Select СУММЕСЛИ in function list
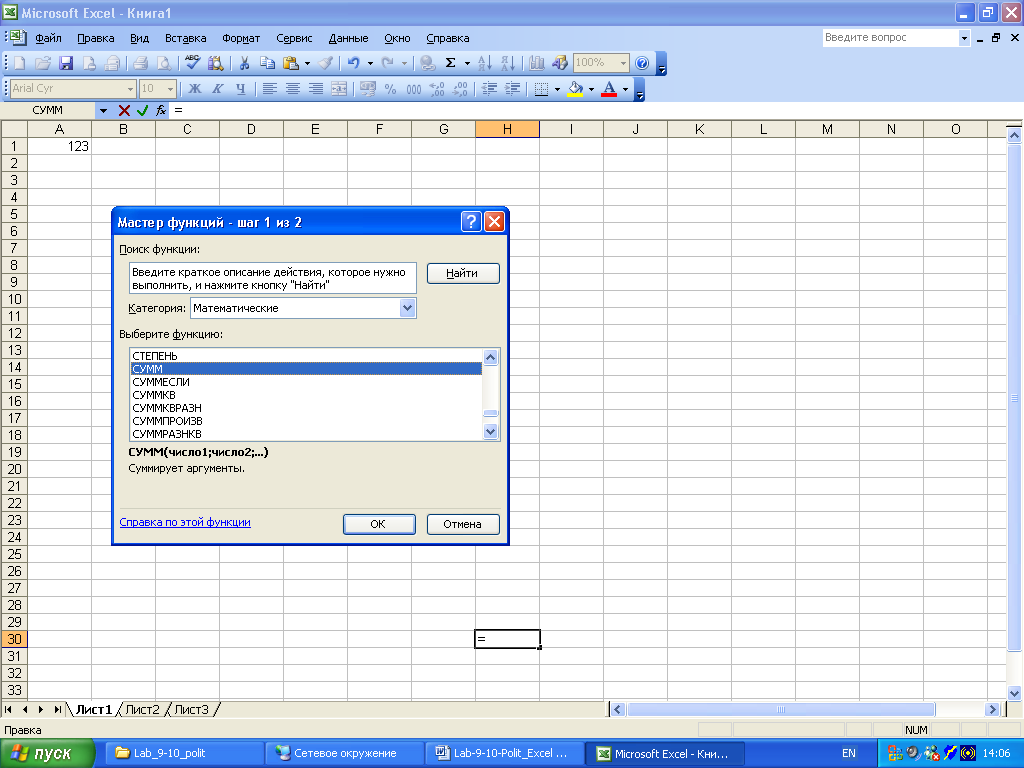This screenshot has height=768, width=1024. click(306, 382)
